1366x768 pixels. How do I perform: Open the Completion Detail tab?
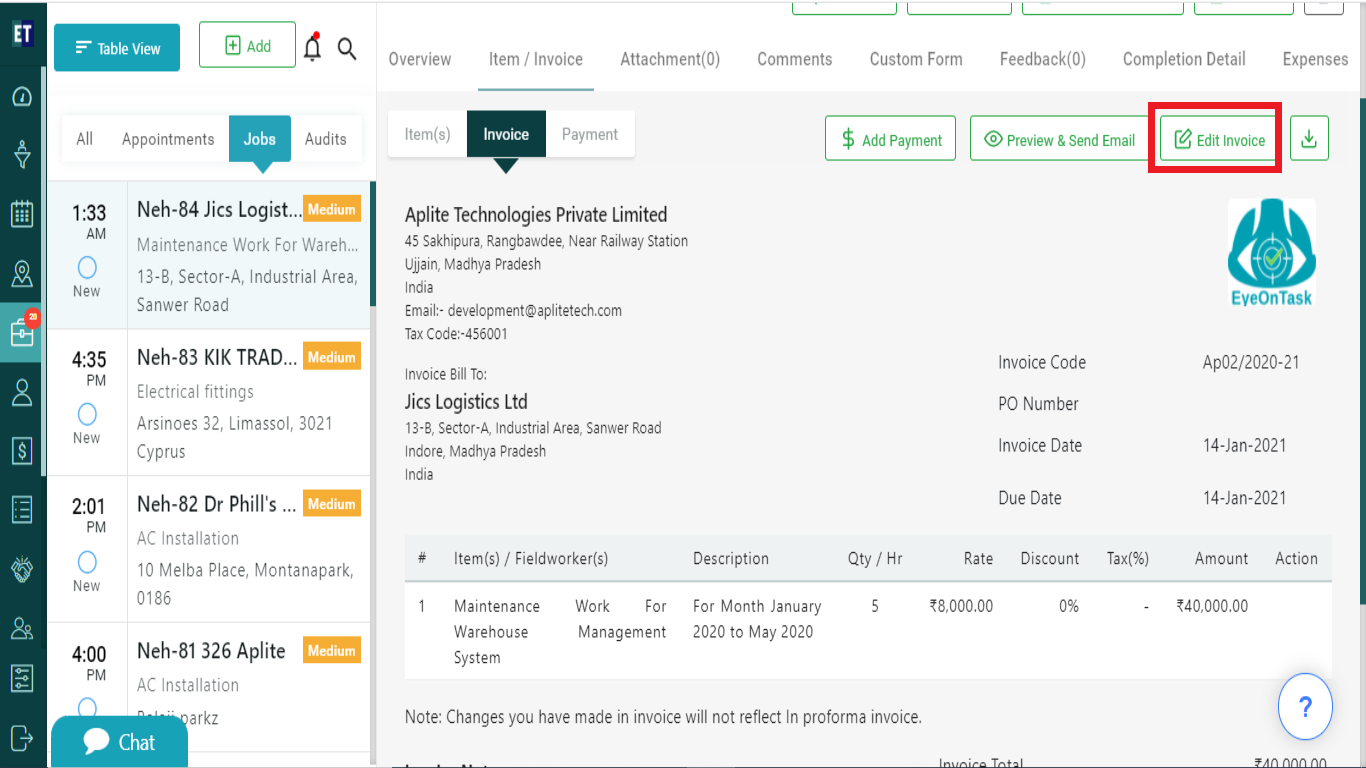[x=1184, y=59]
